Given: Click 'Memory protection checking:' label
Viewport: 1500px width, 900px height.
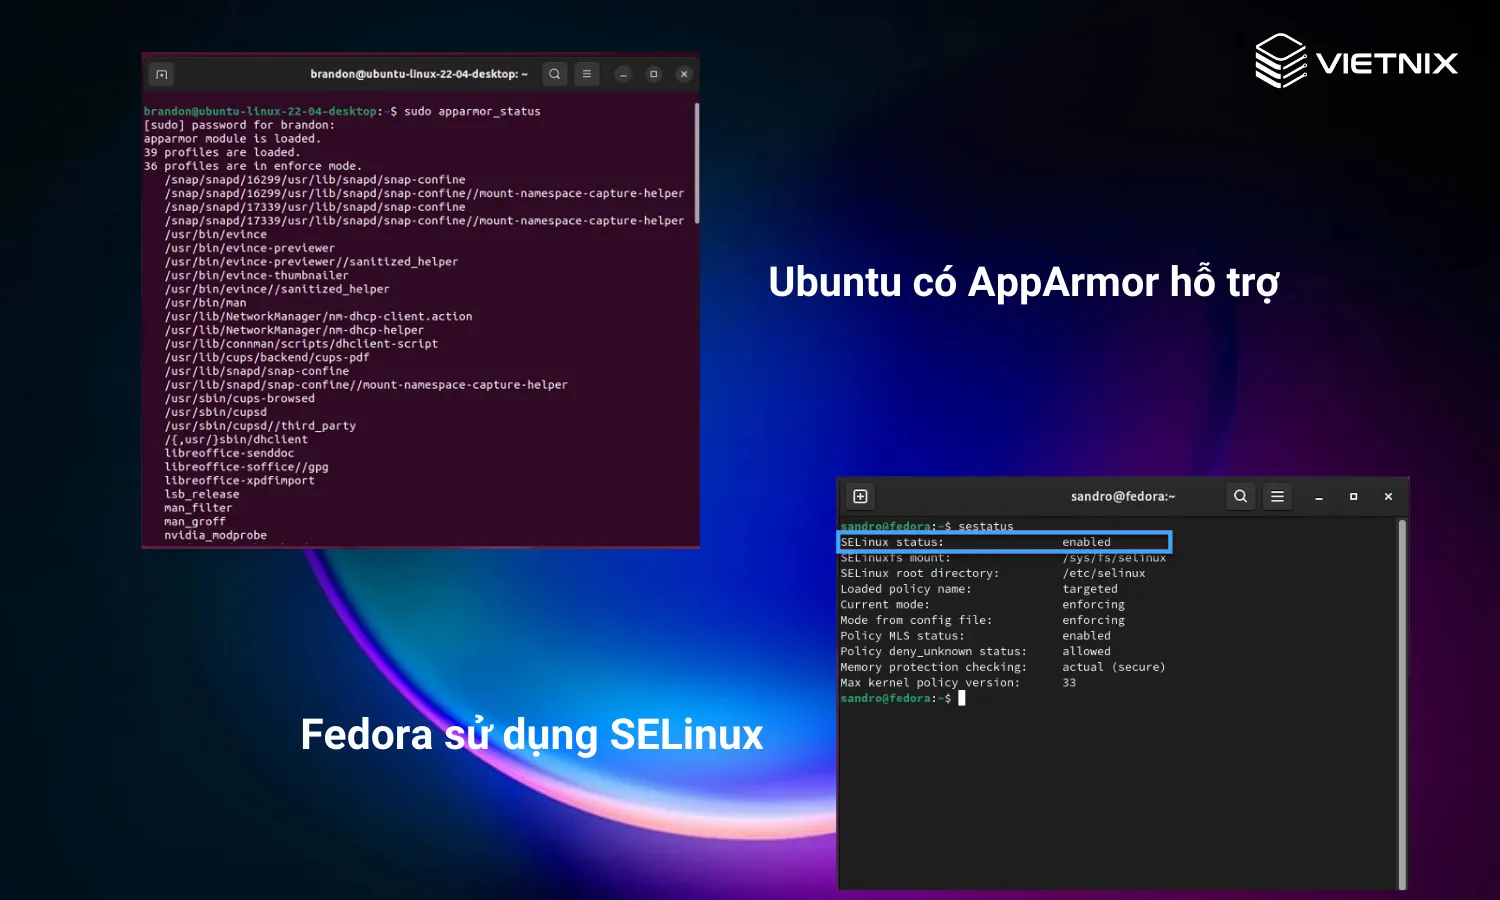Looking at the screenshot, I should 933,668.
